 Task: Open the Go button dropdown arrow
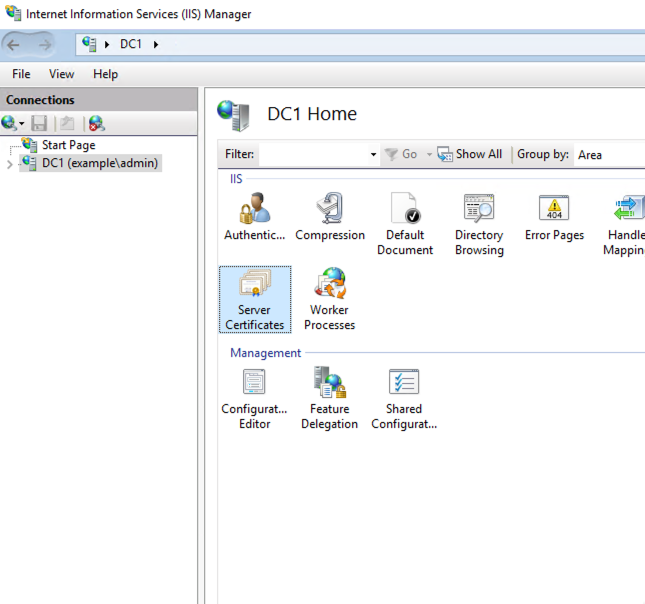pos(429,155)
